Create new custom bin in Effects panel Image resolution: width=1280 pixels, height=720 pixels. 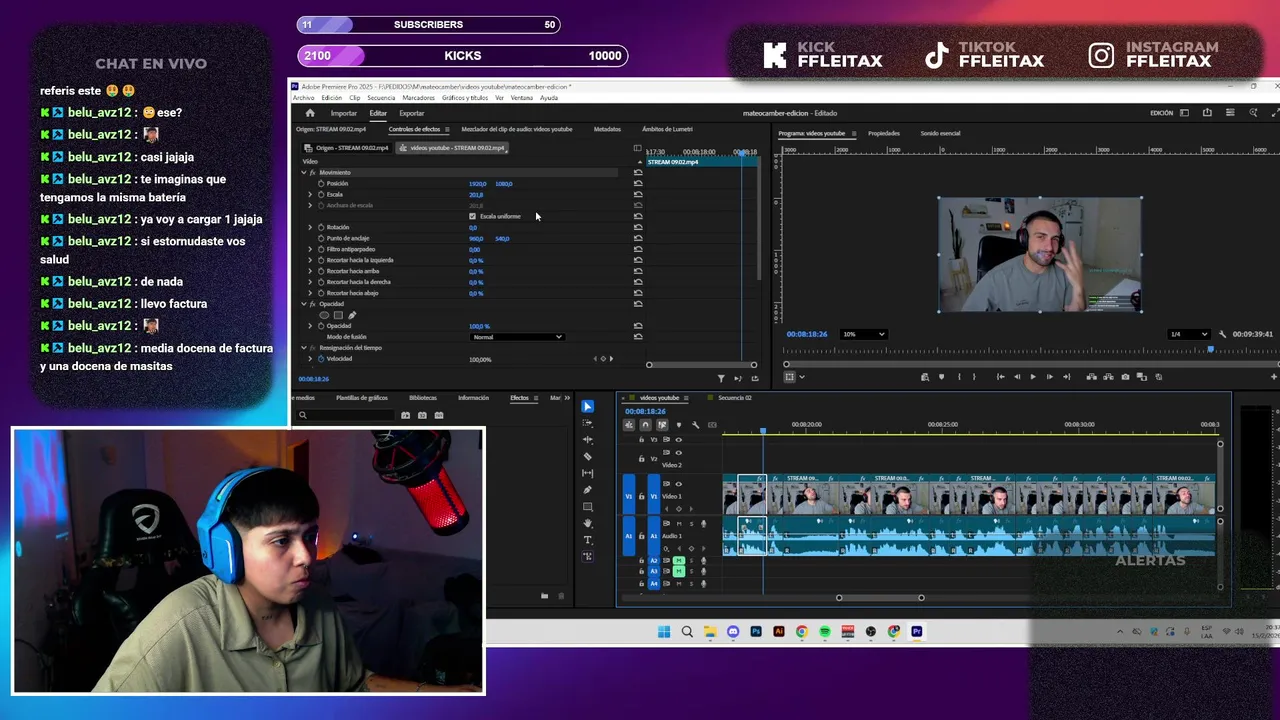[544, 596]
